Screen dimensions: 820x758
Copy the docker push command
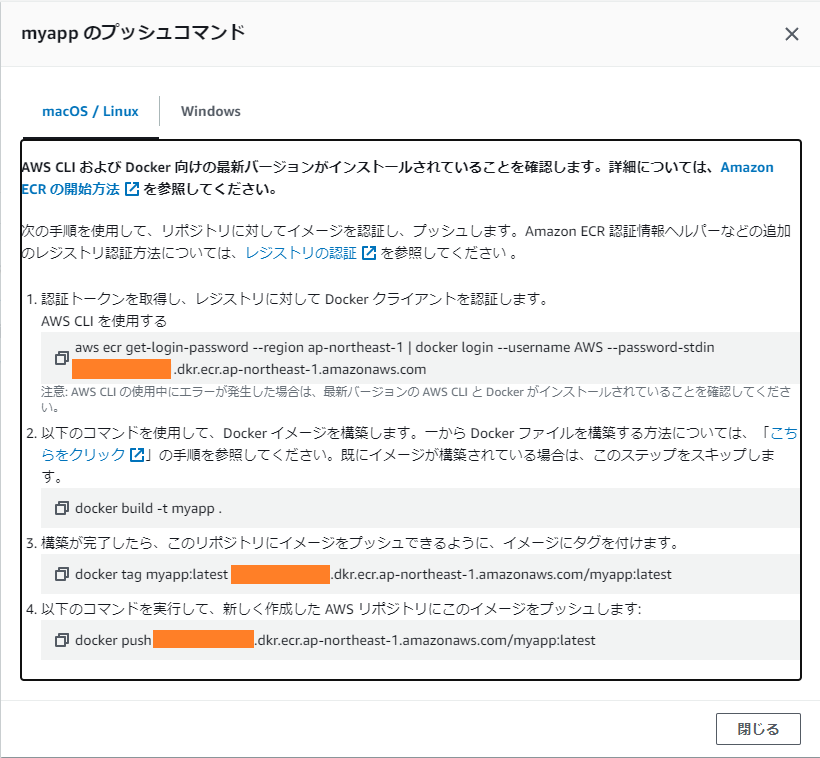click(x=62, y=640)
